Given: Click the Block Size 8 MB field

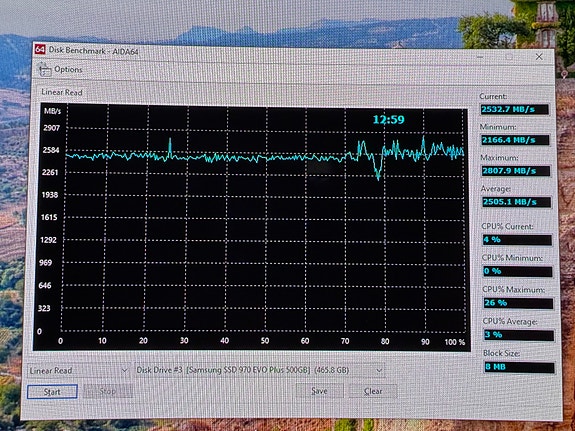Looking at the screenshot, I should tap(519, 367).
